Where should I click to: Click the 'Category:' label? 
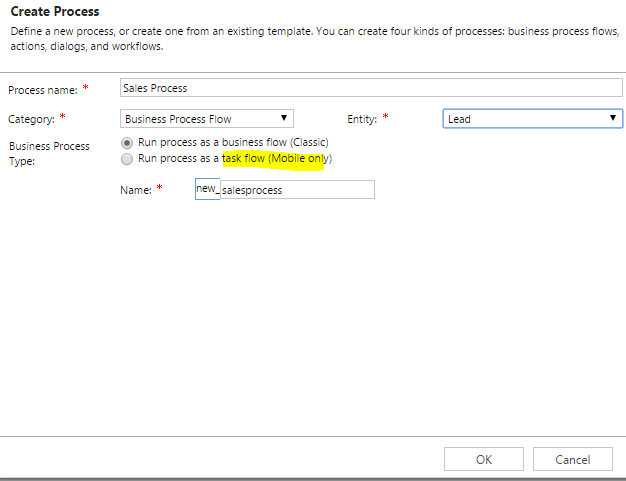pos(34,119)
